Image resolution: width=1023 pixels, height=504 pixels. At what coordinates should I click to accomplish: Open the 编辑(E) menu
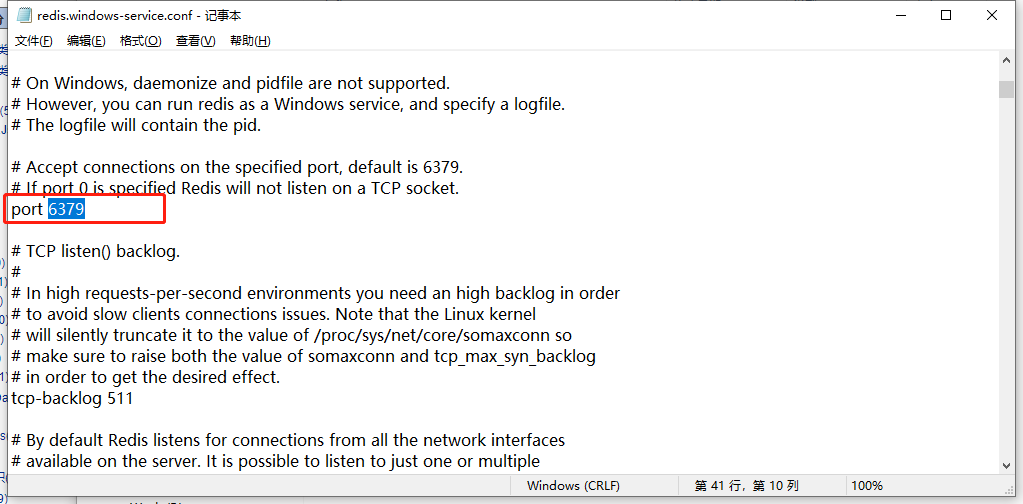(x=86, y=41)
